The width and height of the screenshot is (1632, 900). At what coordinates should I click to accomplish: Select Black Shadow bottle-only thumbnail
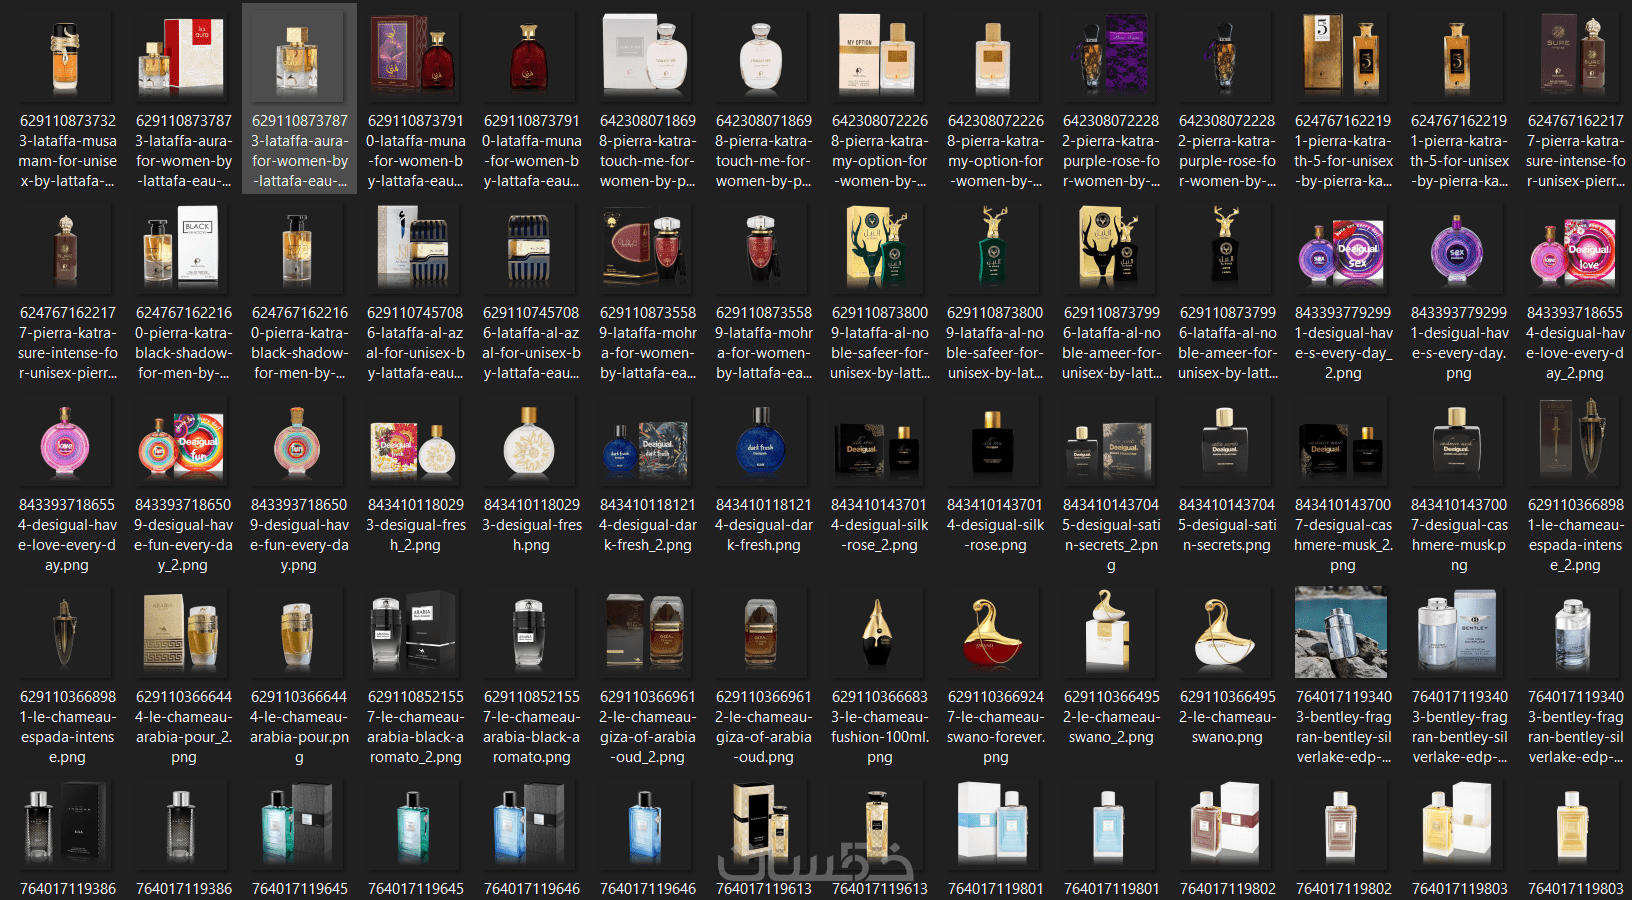point(299,248)
